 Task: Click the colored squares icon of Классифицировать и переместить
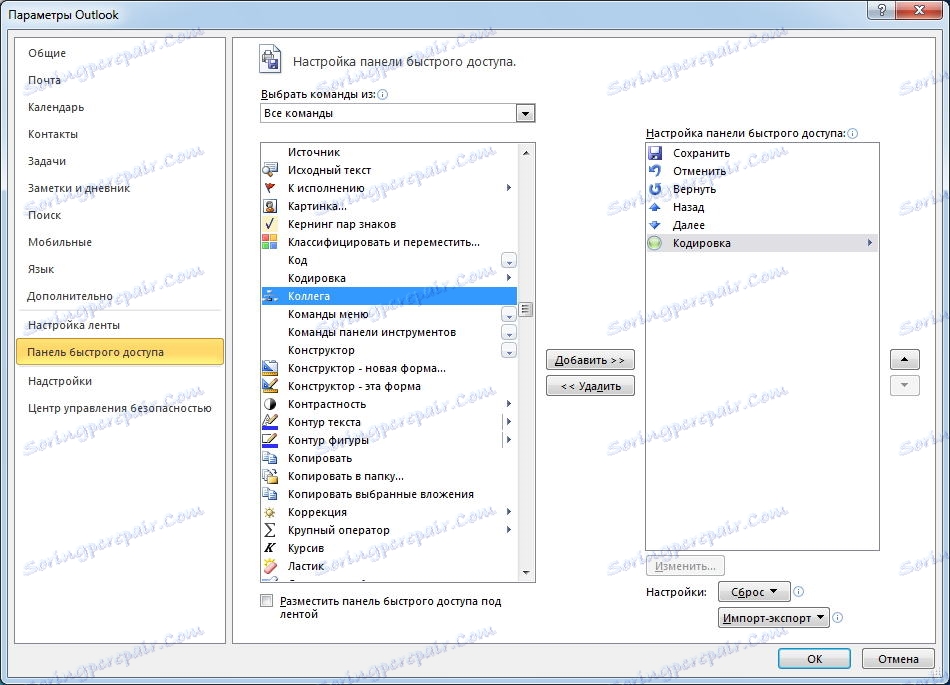click(270, 242)
